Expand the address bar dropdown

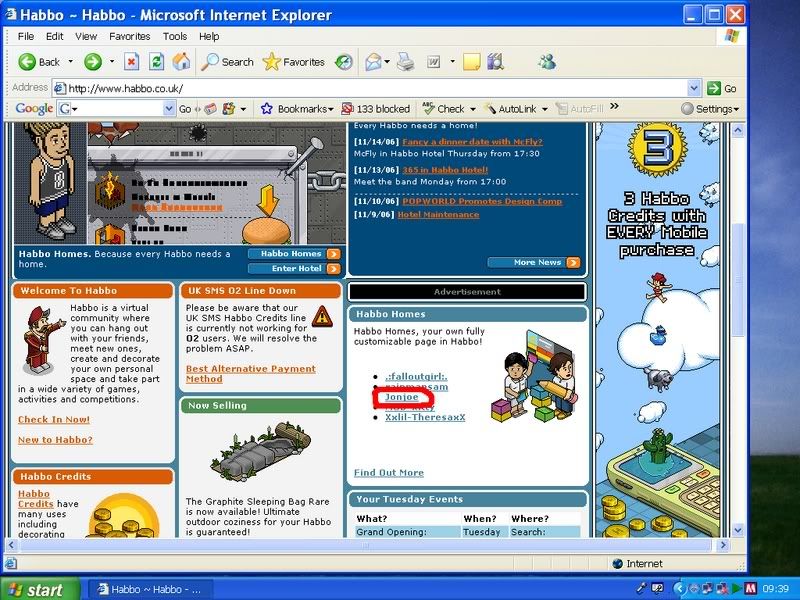click(694, 88)
